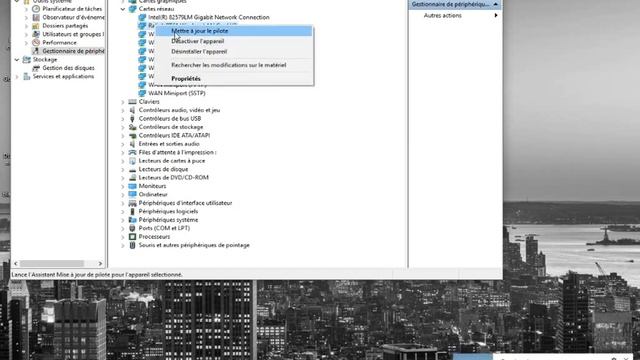The height and width of the screenshot is (360, 640).
Task: Click the Contrôleurs audio, vidéo et jeu icon
Action: [x=132, y=110]
